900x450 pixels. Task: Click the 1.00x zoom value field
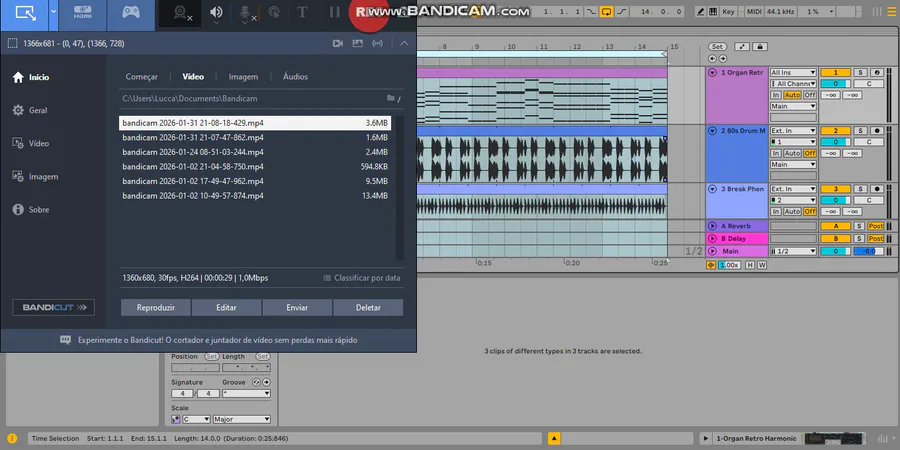point(729,265)
